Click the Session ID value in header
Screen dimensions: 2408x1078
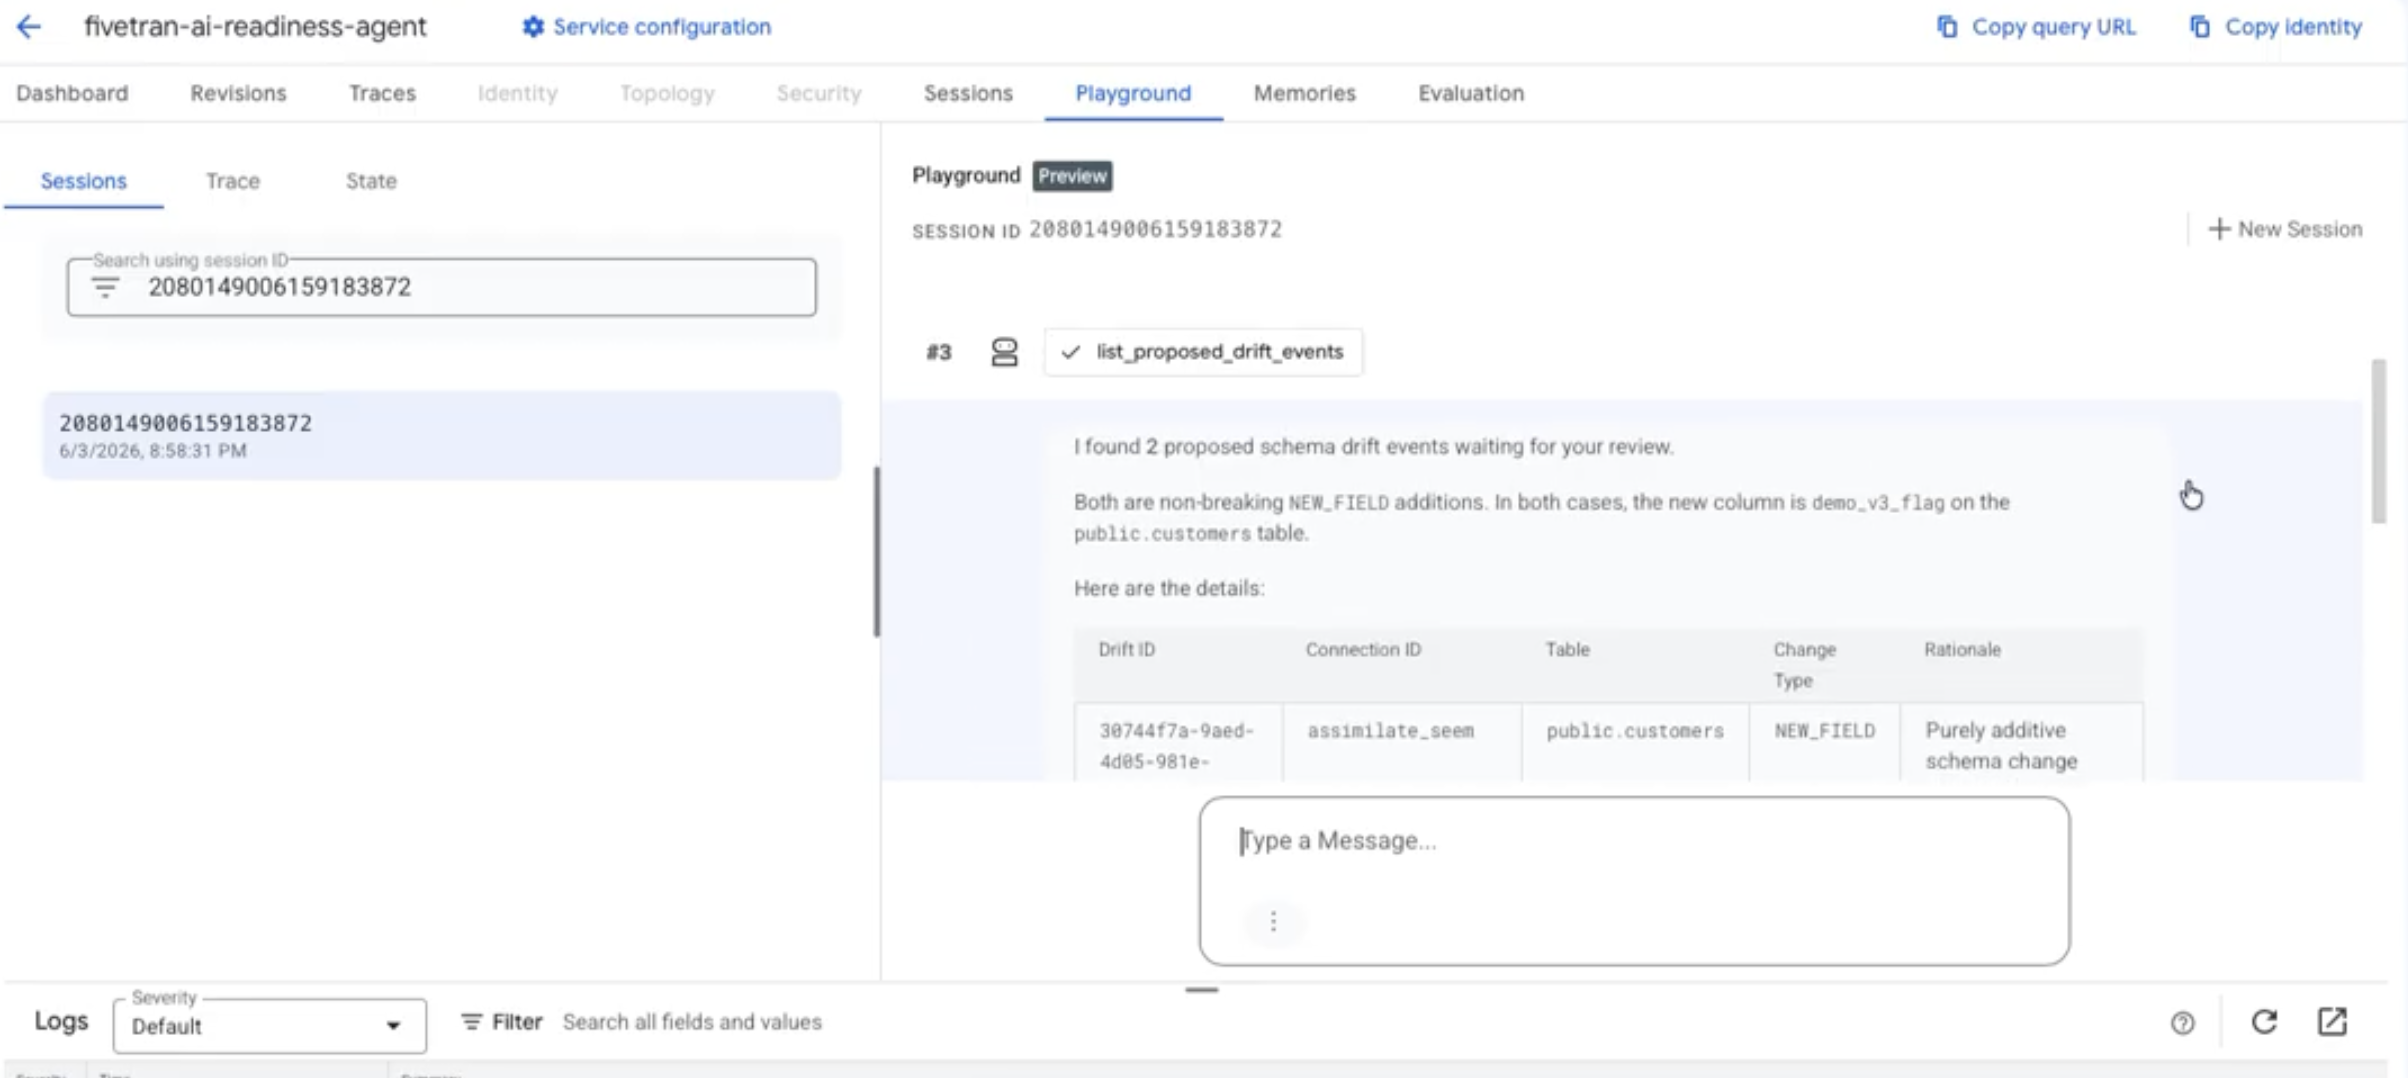pos(1156,229)
